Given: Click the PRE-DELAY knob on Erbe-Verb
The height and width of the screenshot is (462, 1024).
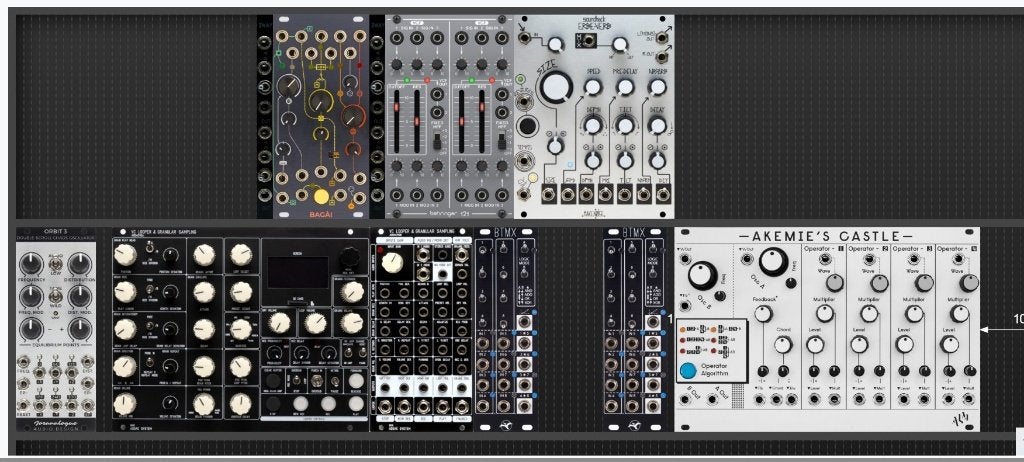Looking at the screenshot, I should tap(625, 87).
